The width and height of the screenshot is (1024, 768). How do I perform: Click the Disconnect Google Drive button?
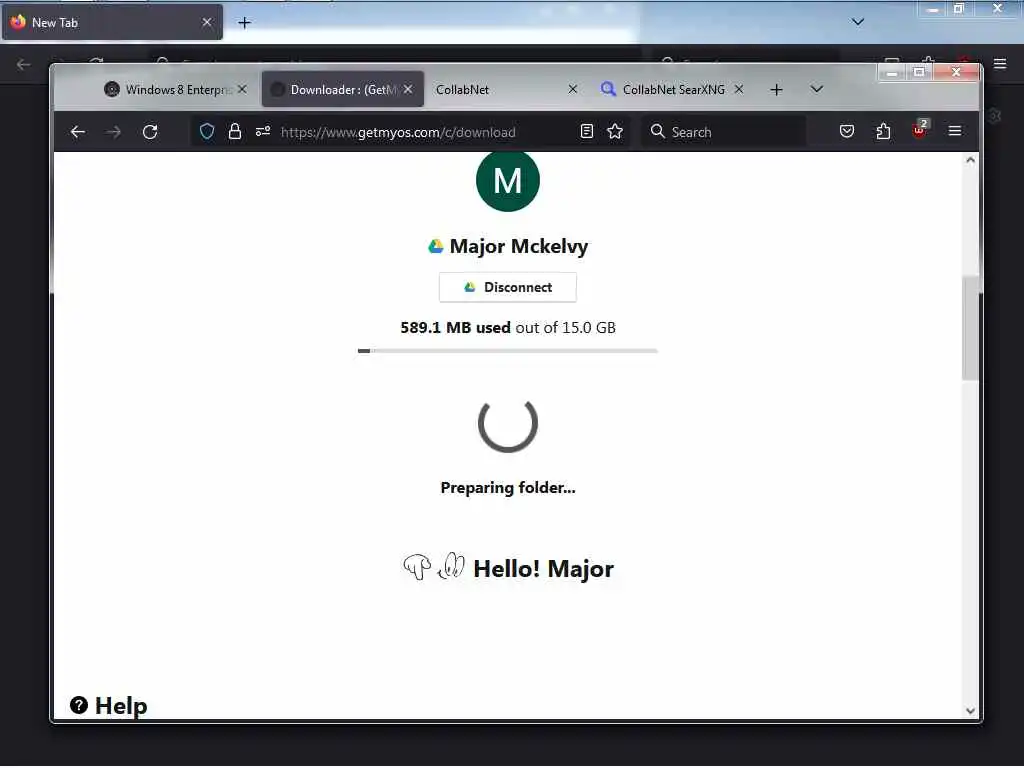click(x=507, y=287)
